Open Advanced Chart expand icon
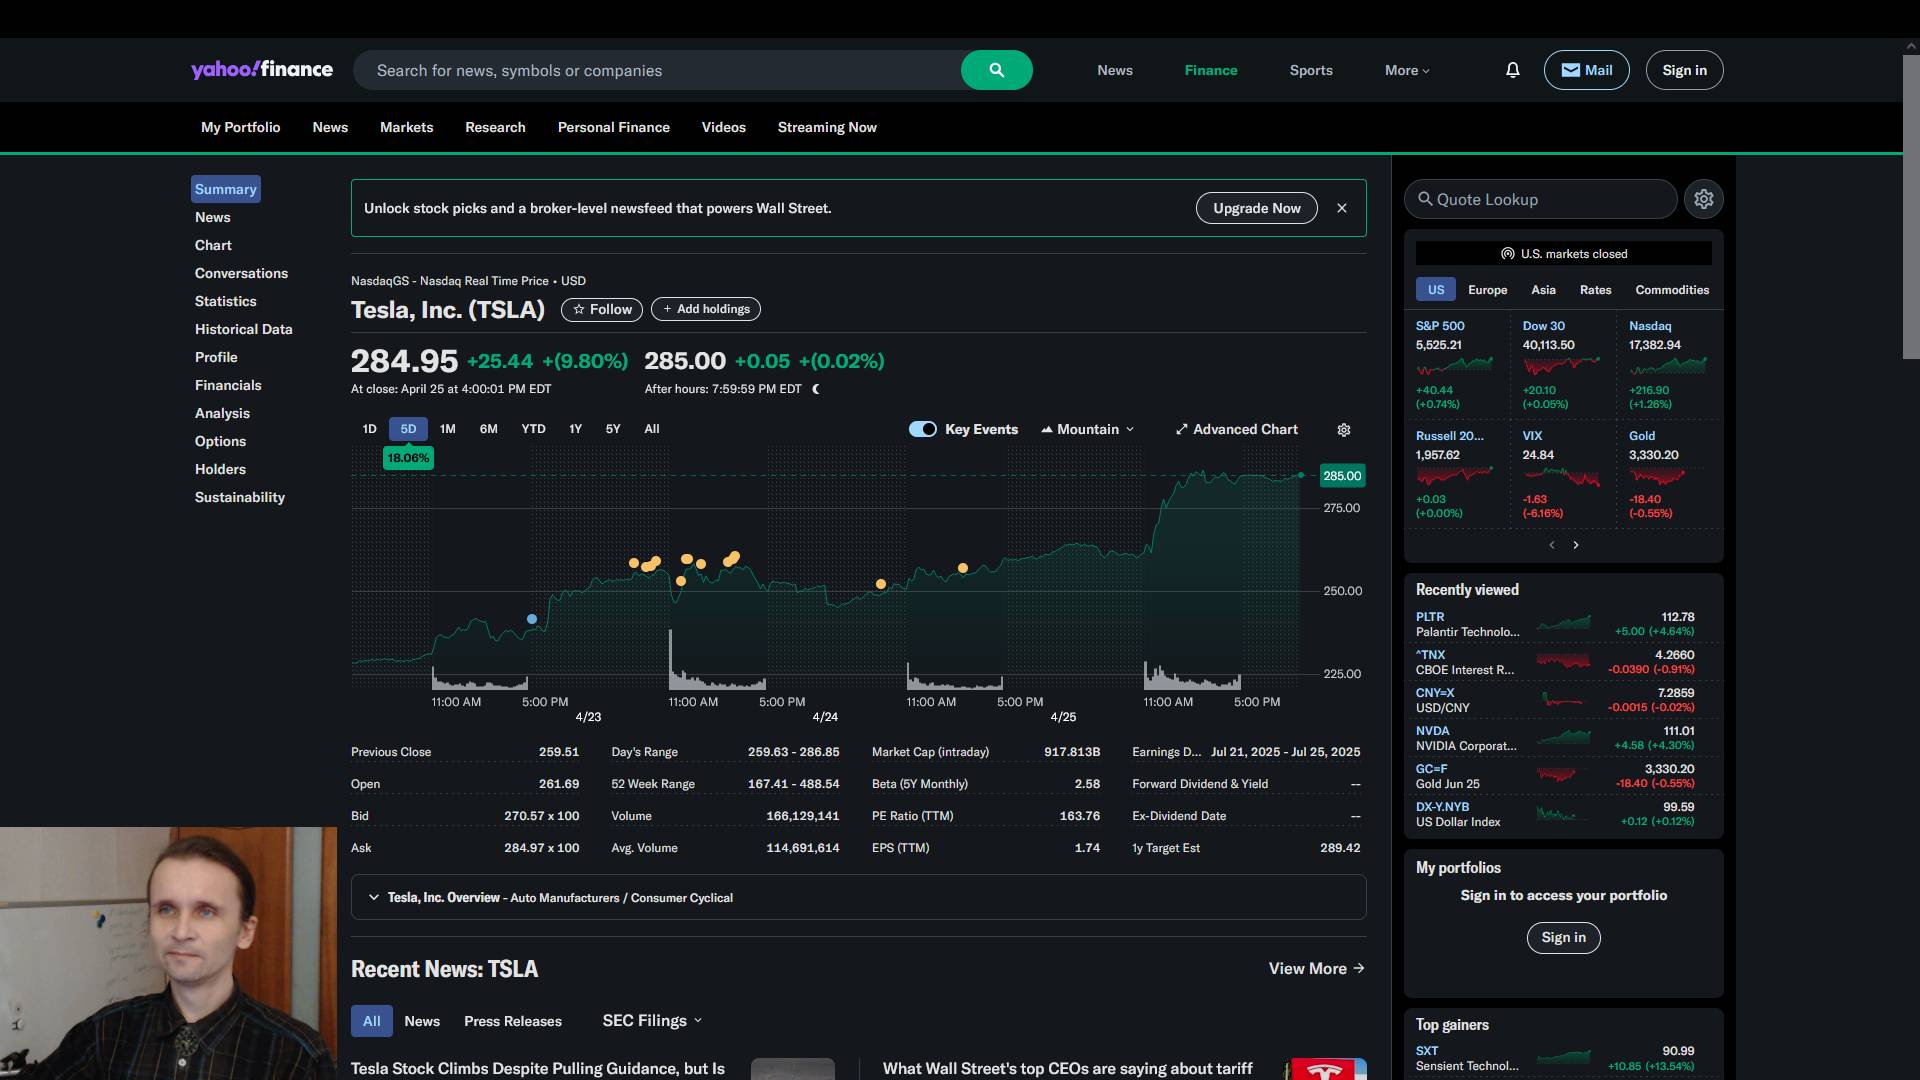The width and height of the screenshot is (1920, 1080). 1182,430
